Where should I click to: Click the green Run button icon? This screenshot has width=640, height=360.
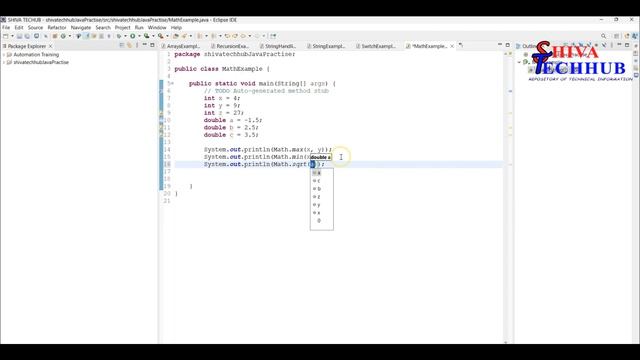tap(133, 36)
